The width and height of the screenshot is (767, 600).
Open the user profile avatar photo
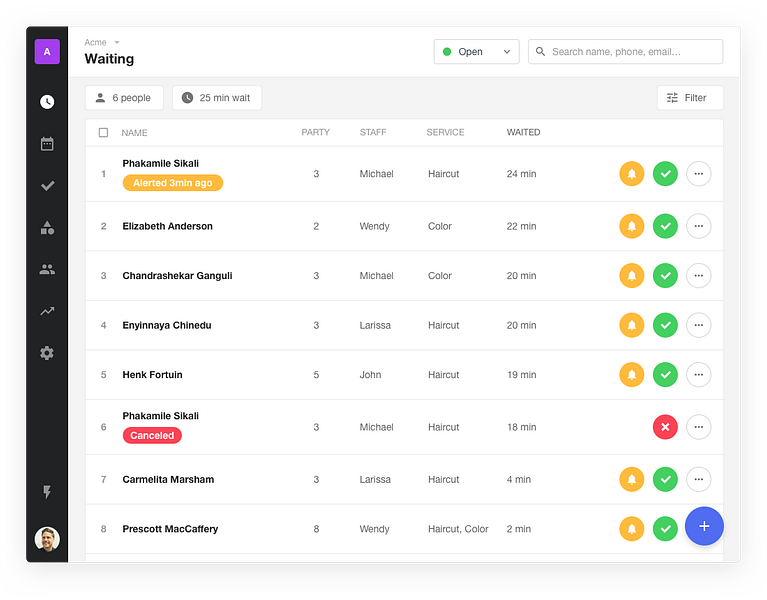click(47, 539)
